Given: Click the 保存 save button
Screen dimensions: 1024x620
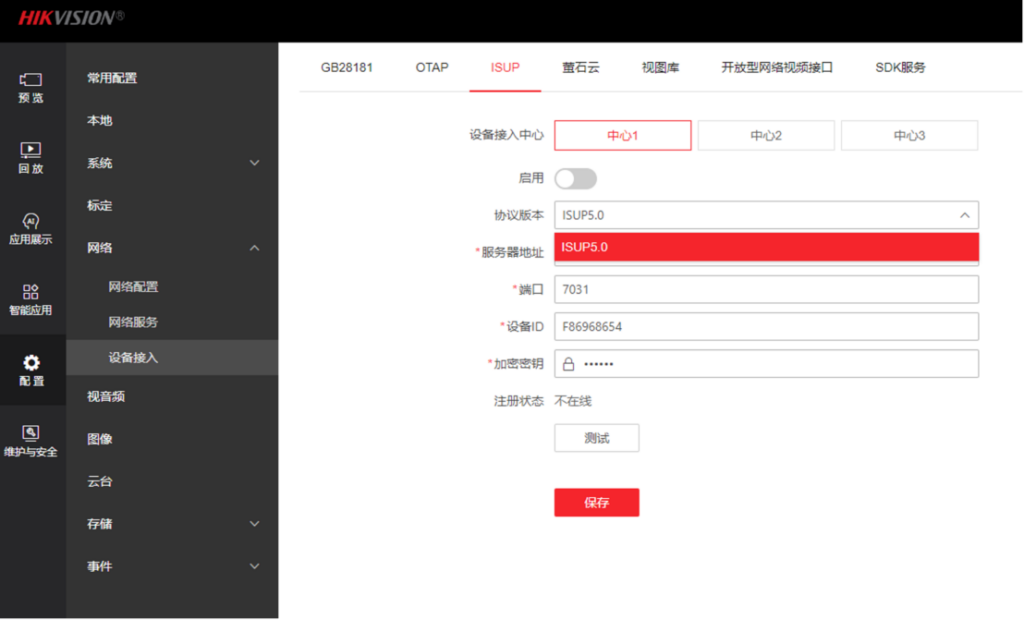Looking at the screenshot, I should (596, 502).
